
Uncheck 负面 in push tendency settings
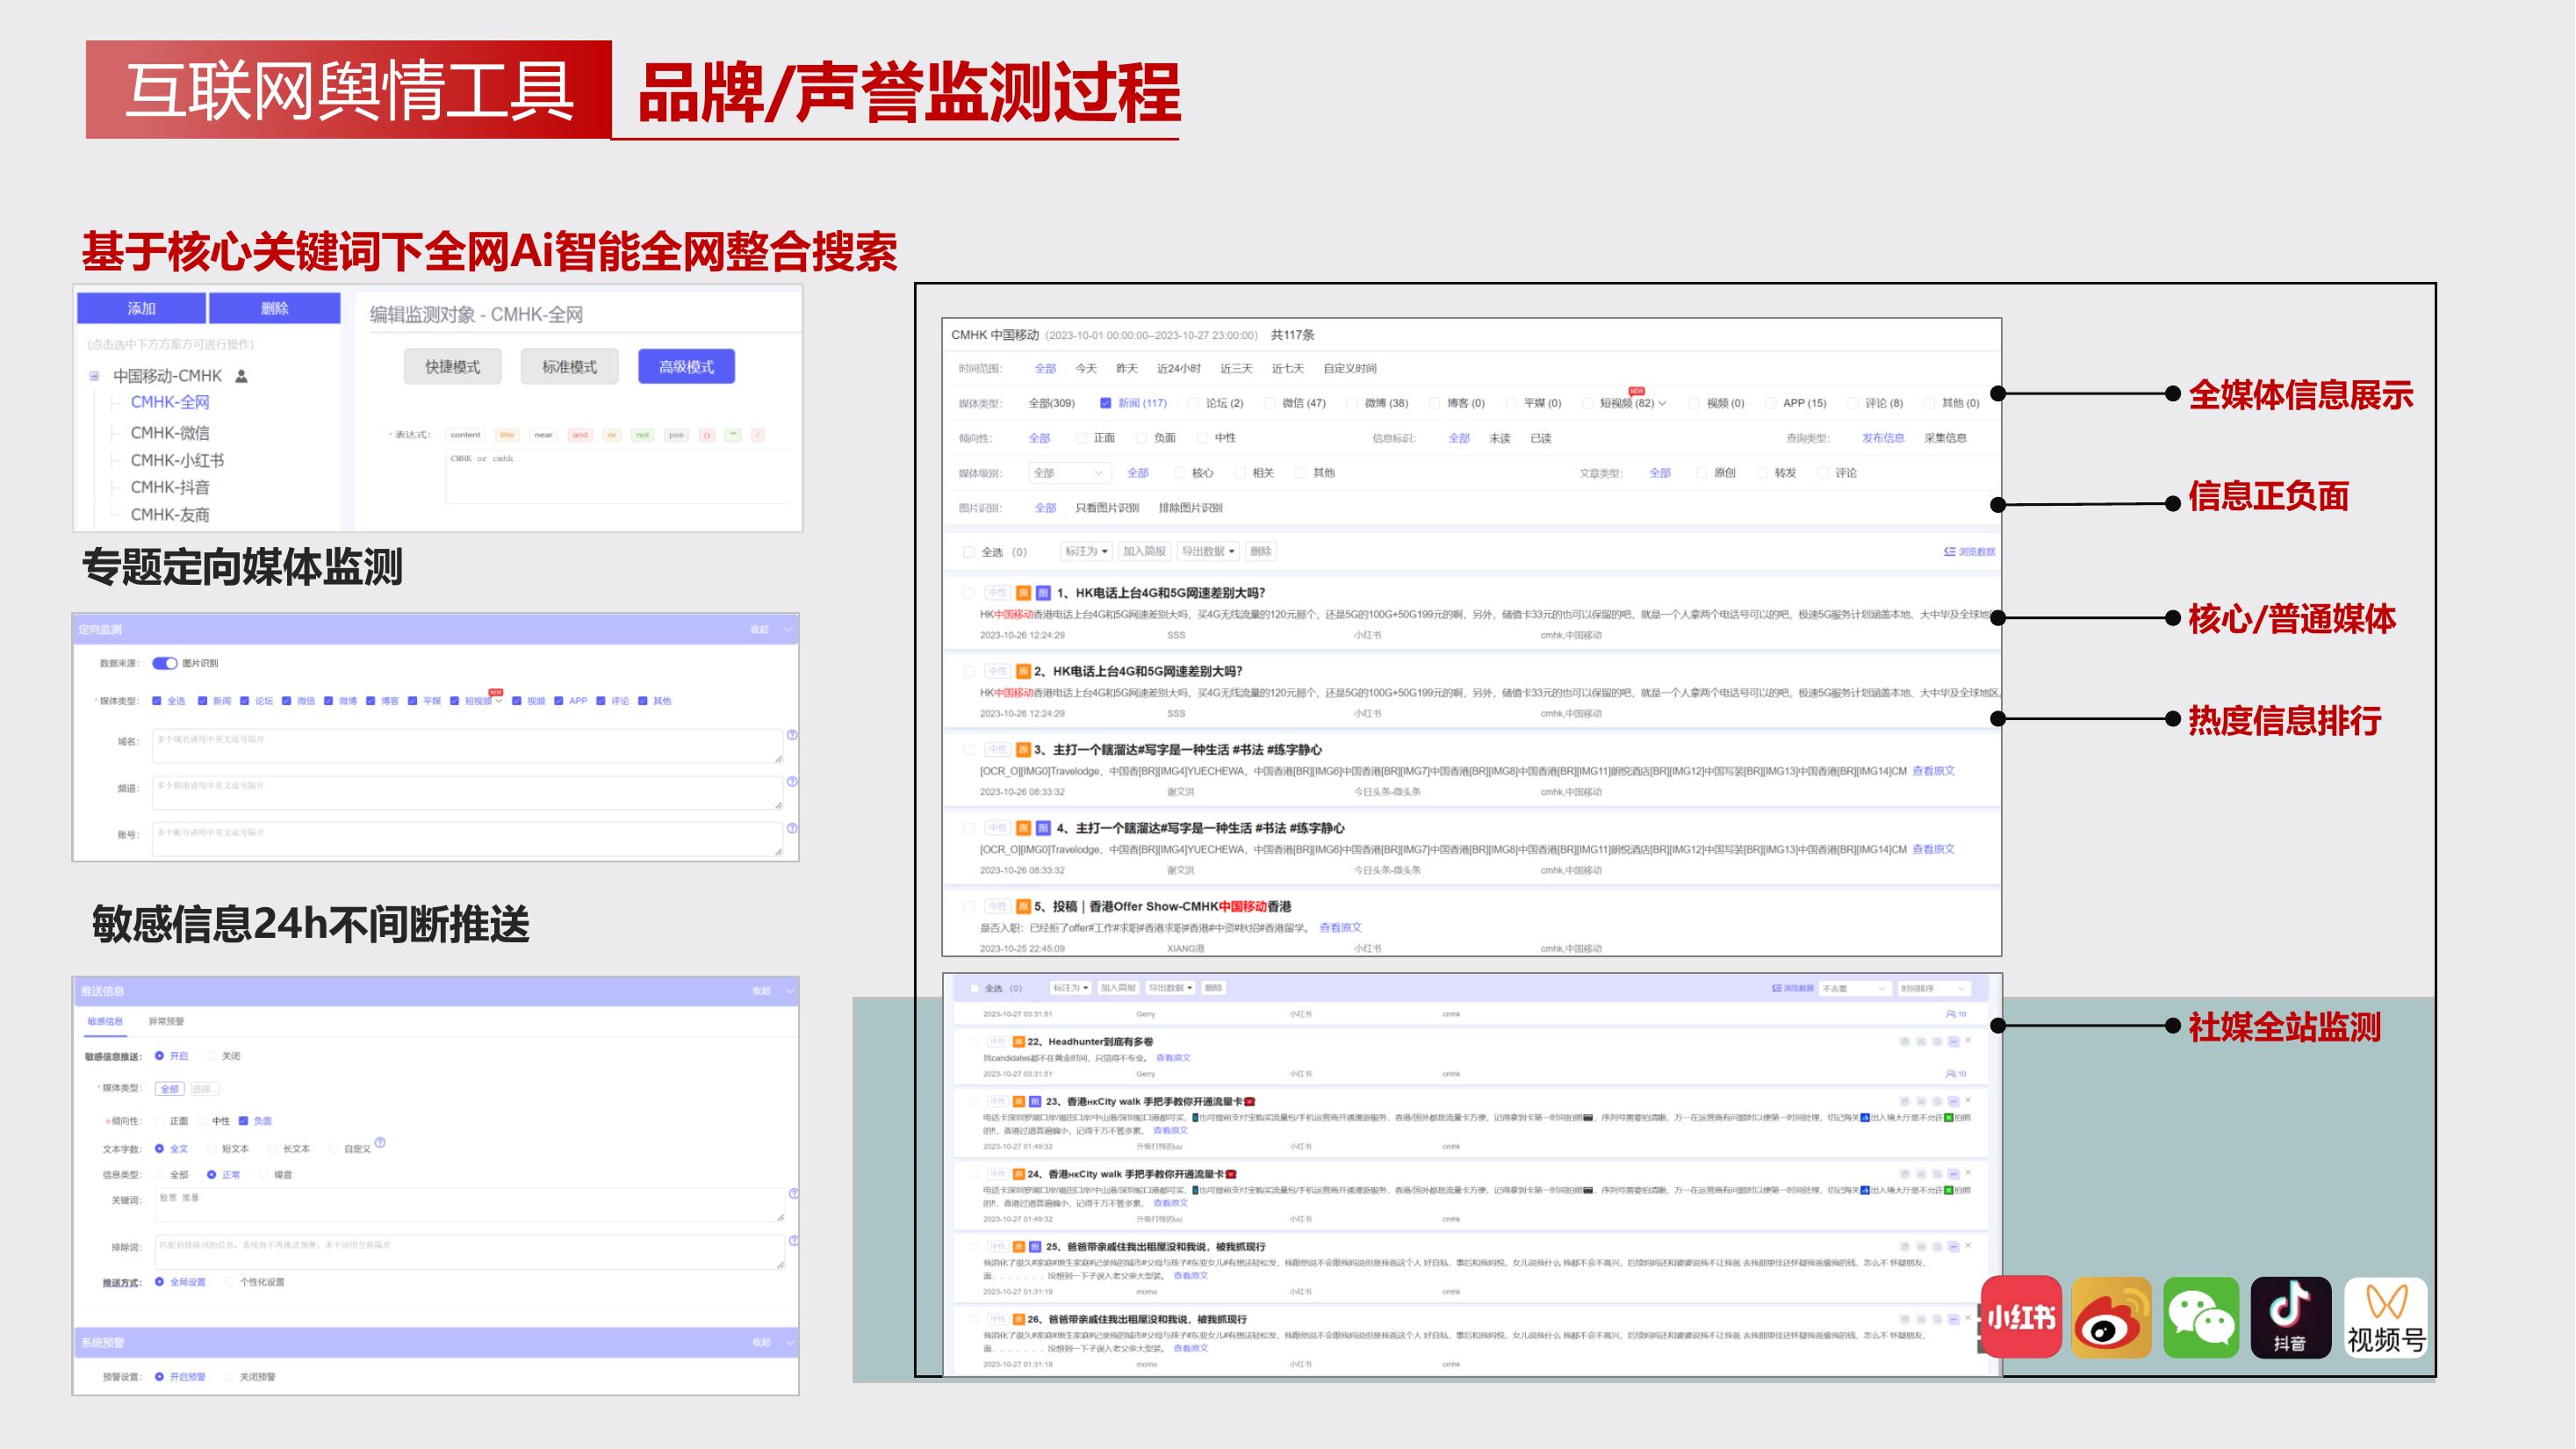243,1121
